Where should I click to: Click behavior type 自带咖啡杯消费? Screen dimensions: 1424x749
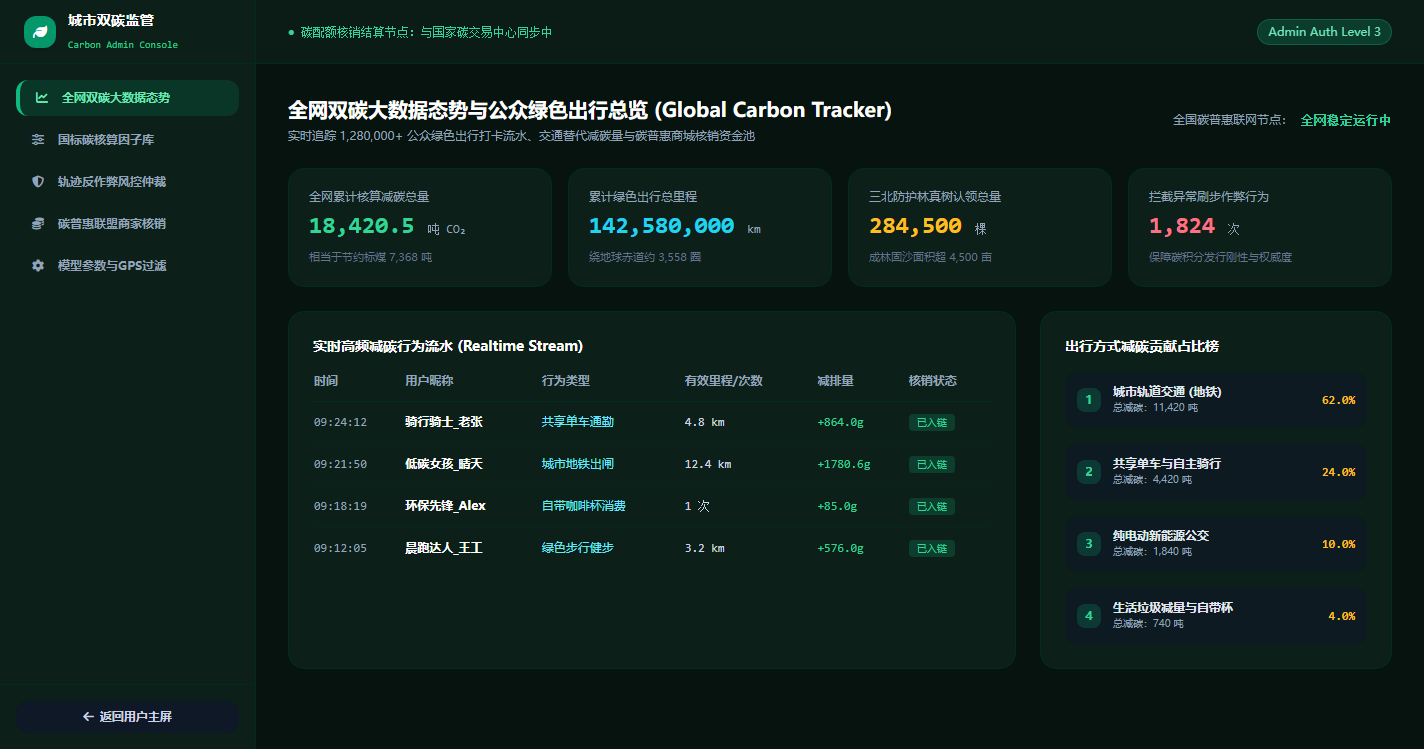(584, 507)
